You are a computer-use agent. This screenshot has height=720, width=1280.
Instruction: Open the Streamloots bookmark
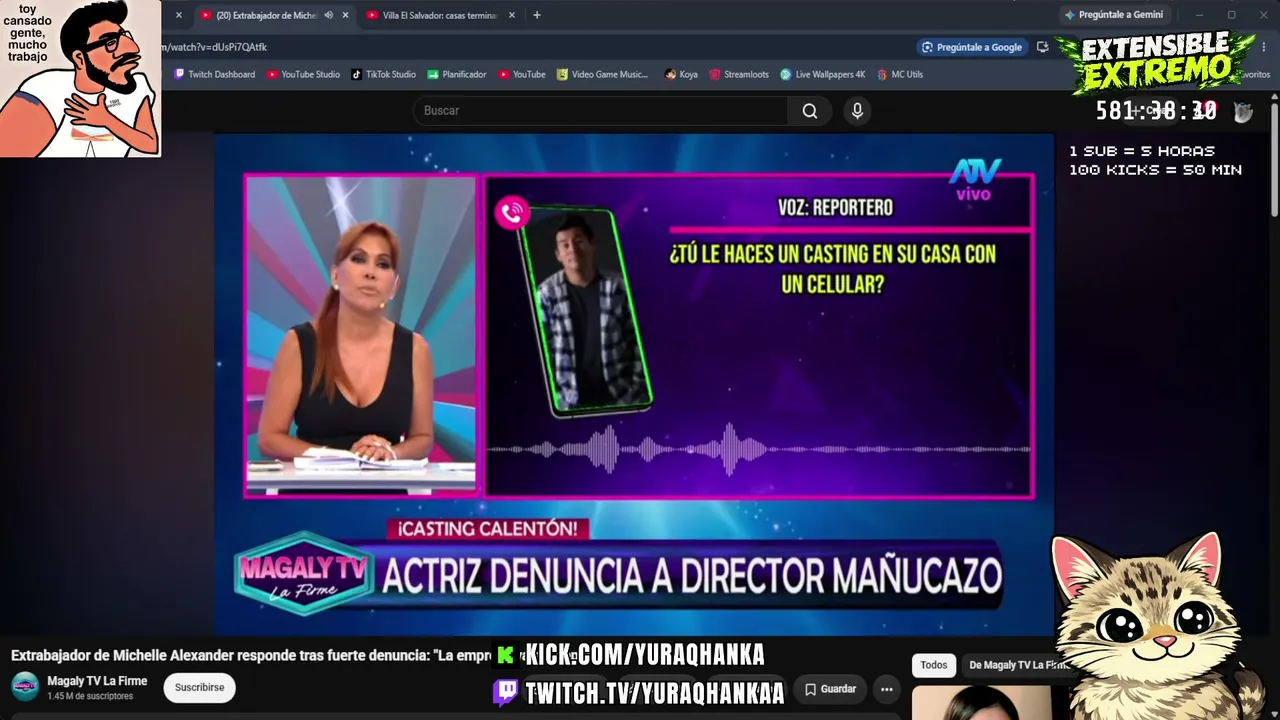[x=739, y=74]
